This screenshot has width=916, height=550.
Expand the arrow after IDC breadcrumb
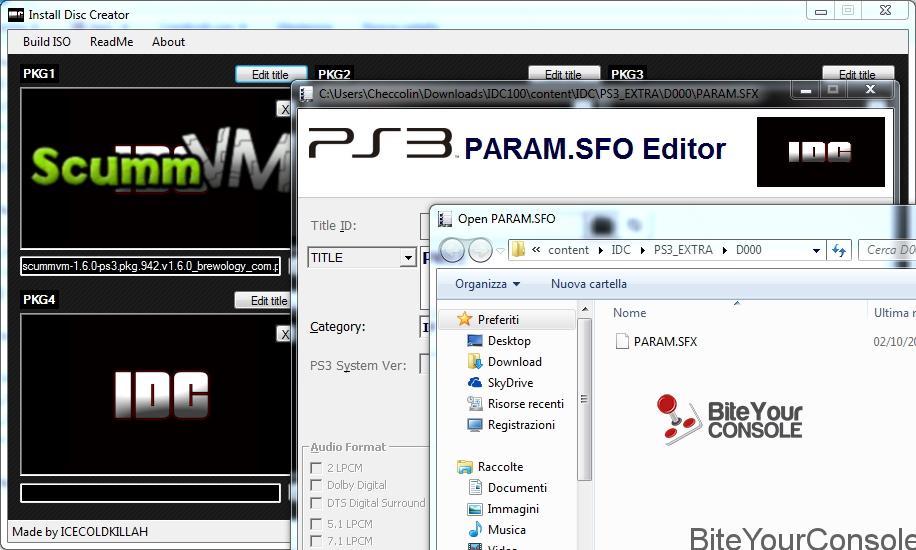[643, 250]
